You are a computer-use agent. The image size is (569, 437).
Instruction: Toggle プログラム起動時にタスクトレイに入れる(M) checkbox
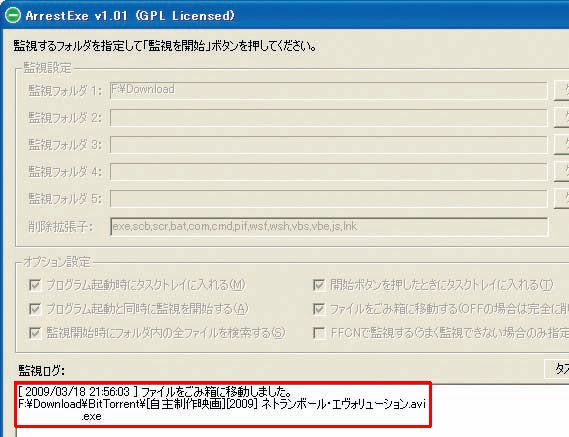[x=35, y=285]
